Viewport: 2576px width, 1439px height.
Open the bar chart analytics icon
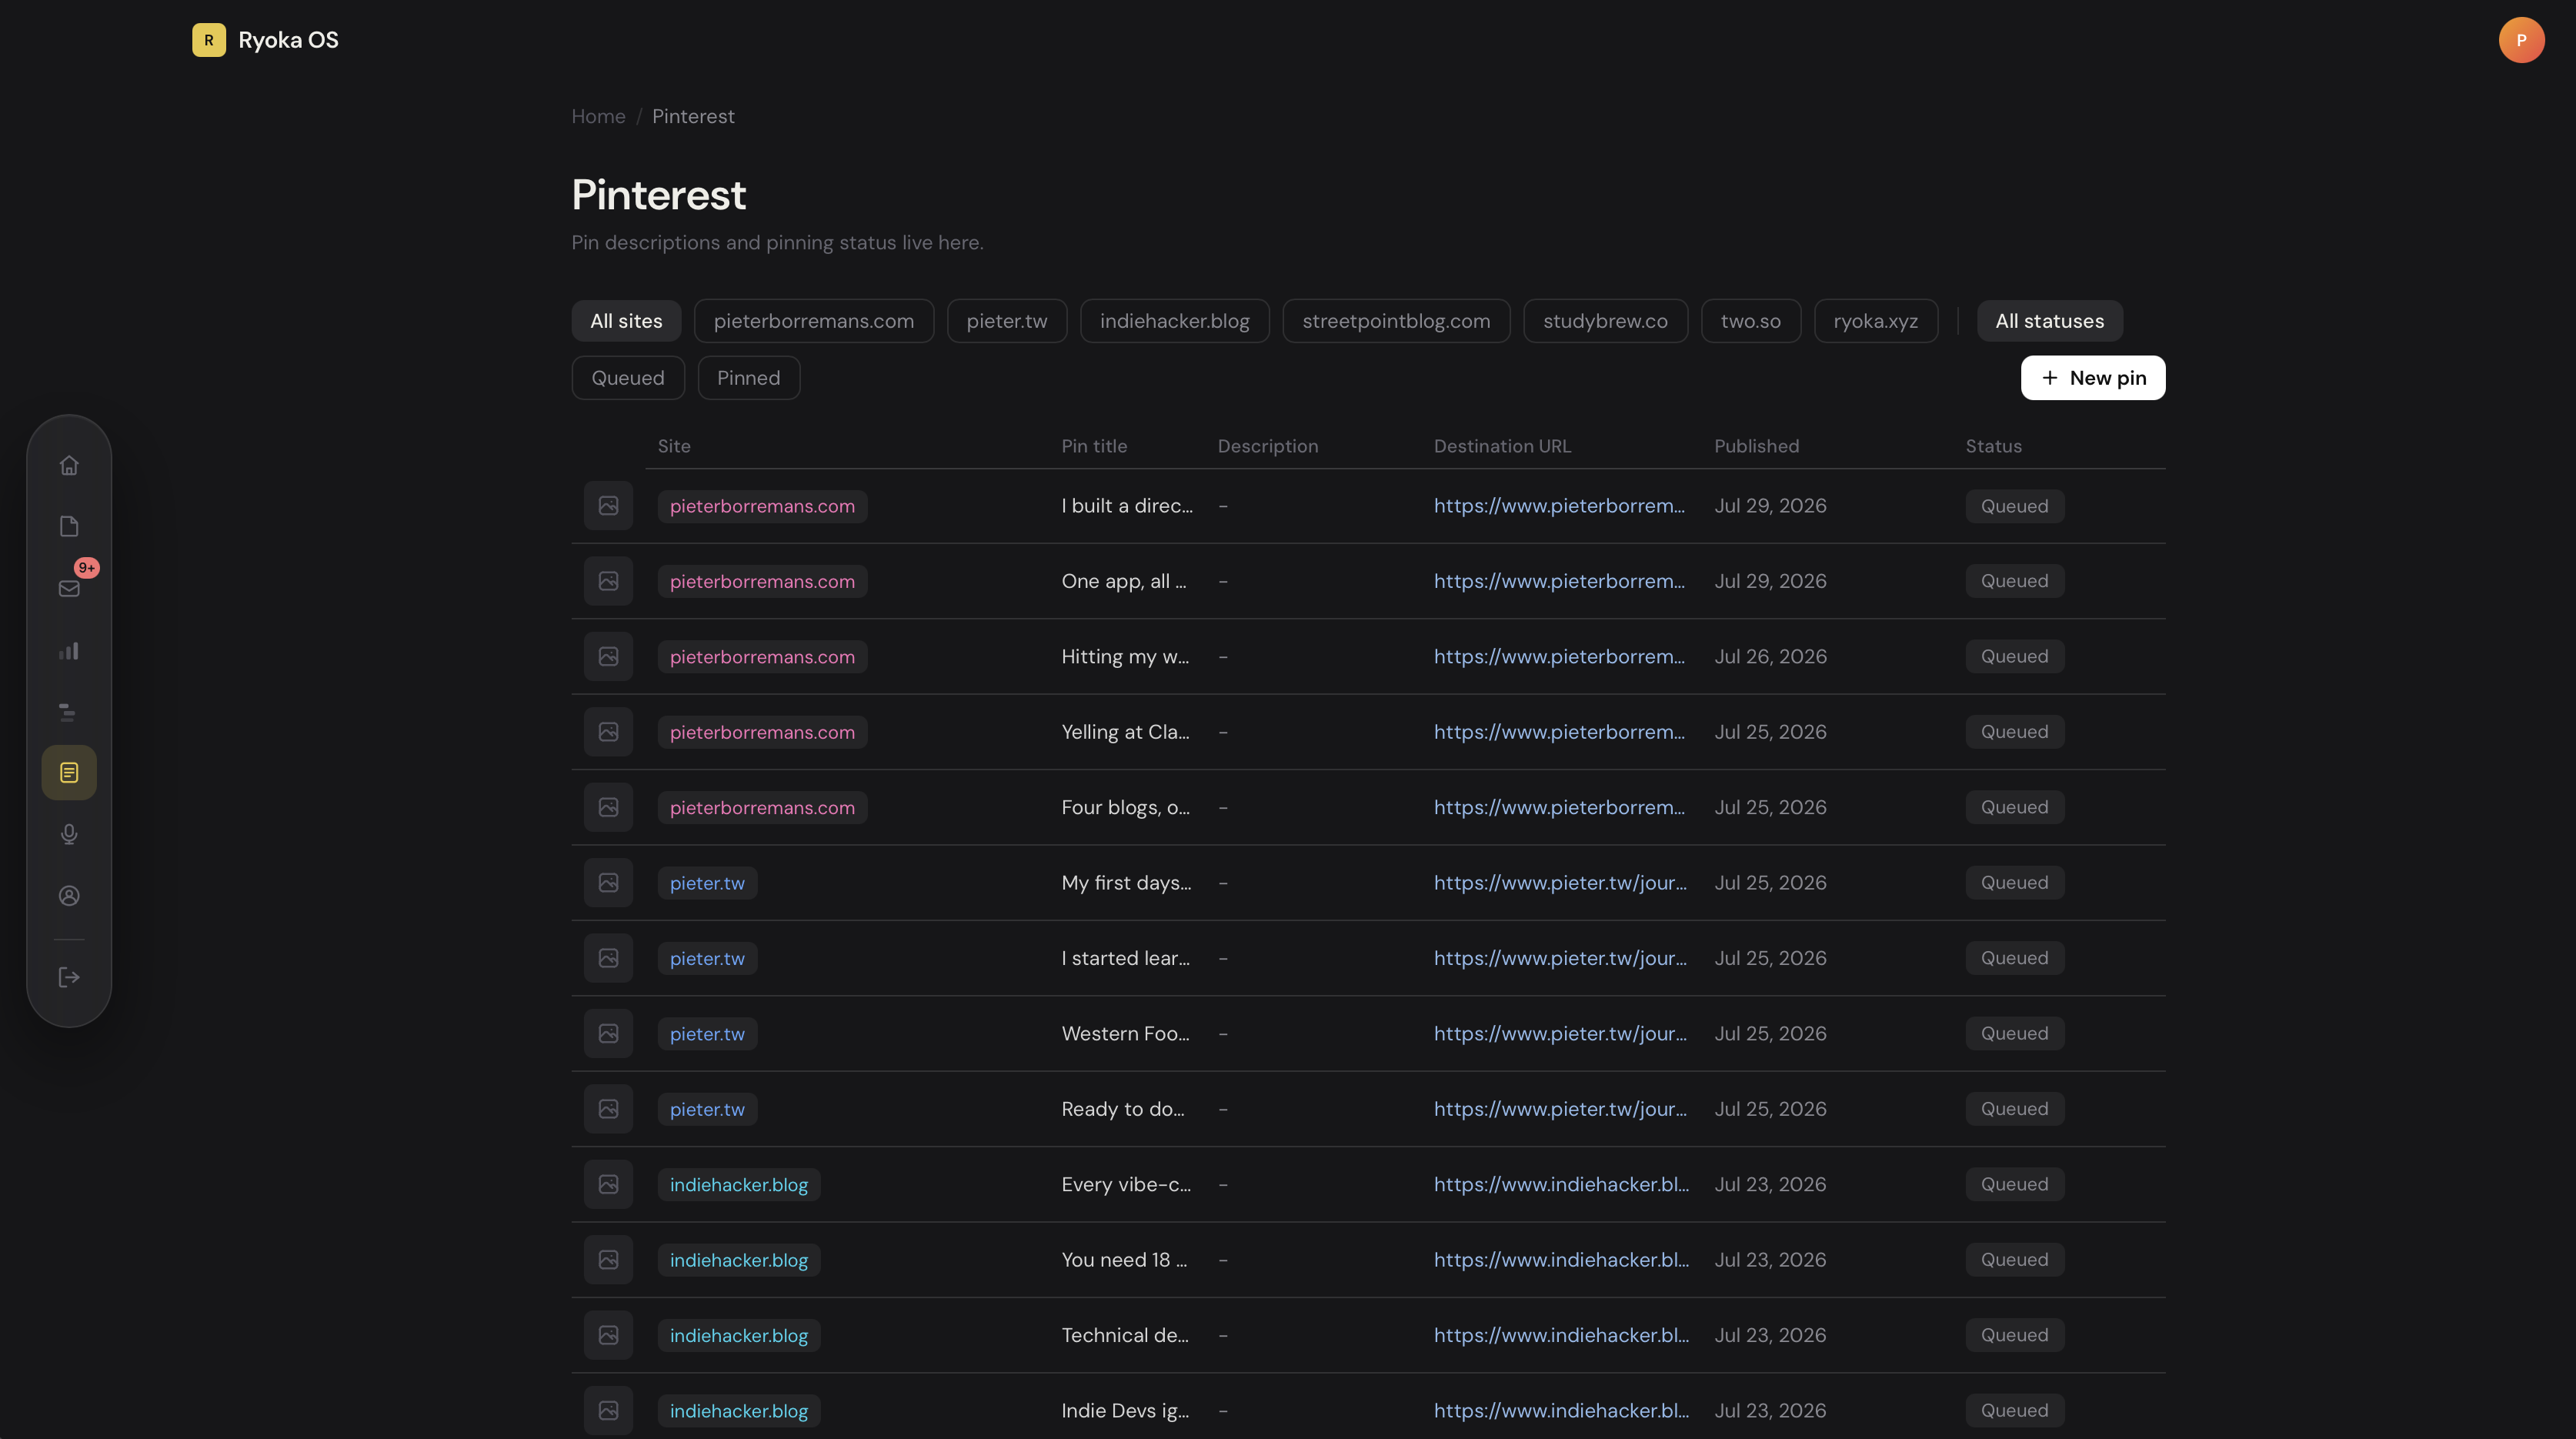69,650
